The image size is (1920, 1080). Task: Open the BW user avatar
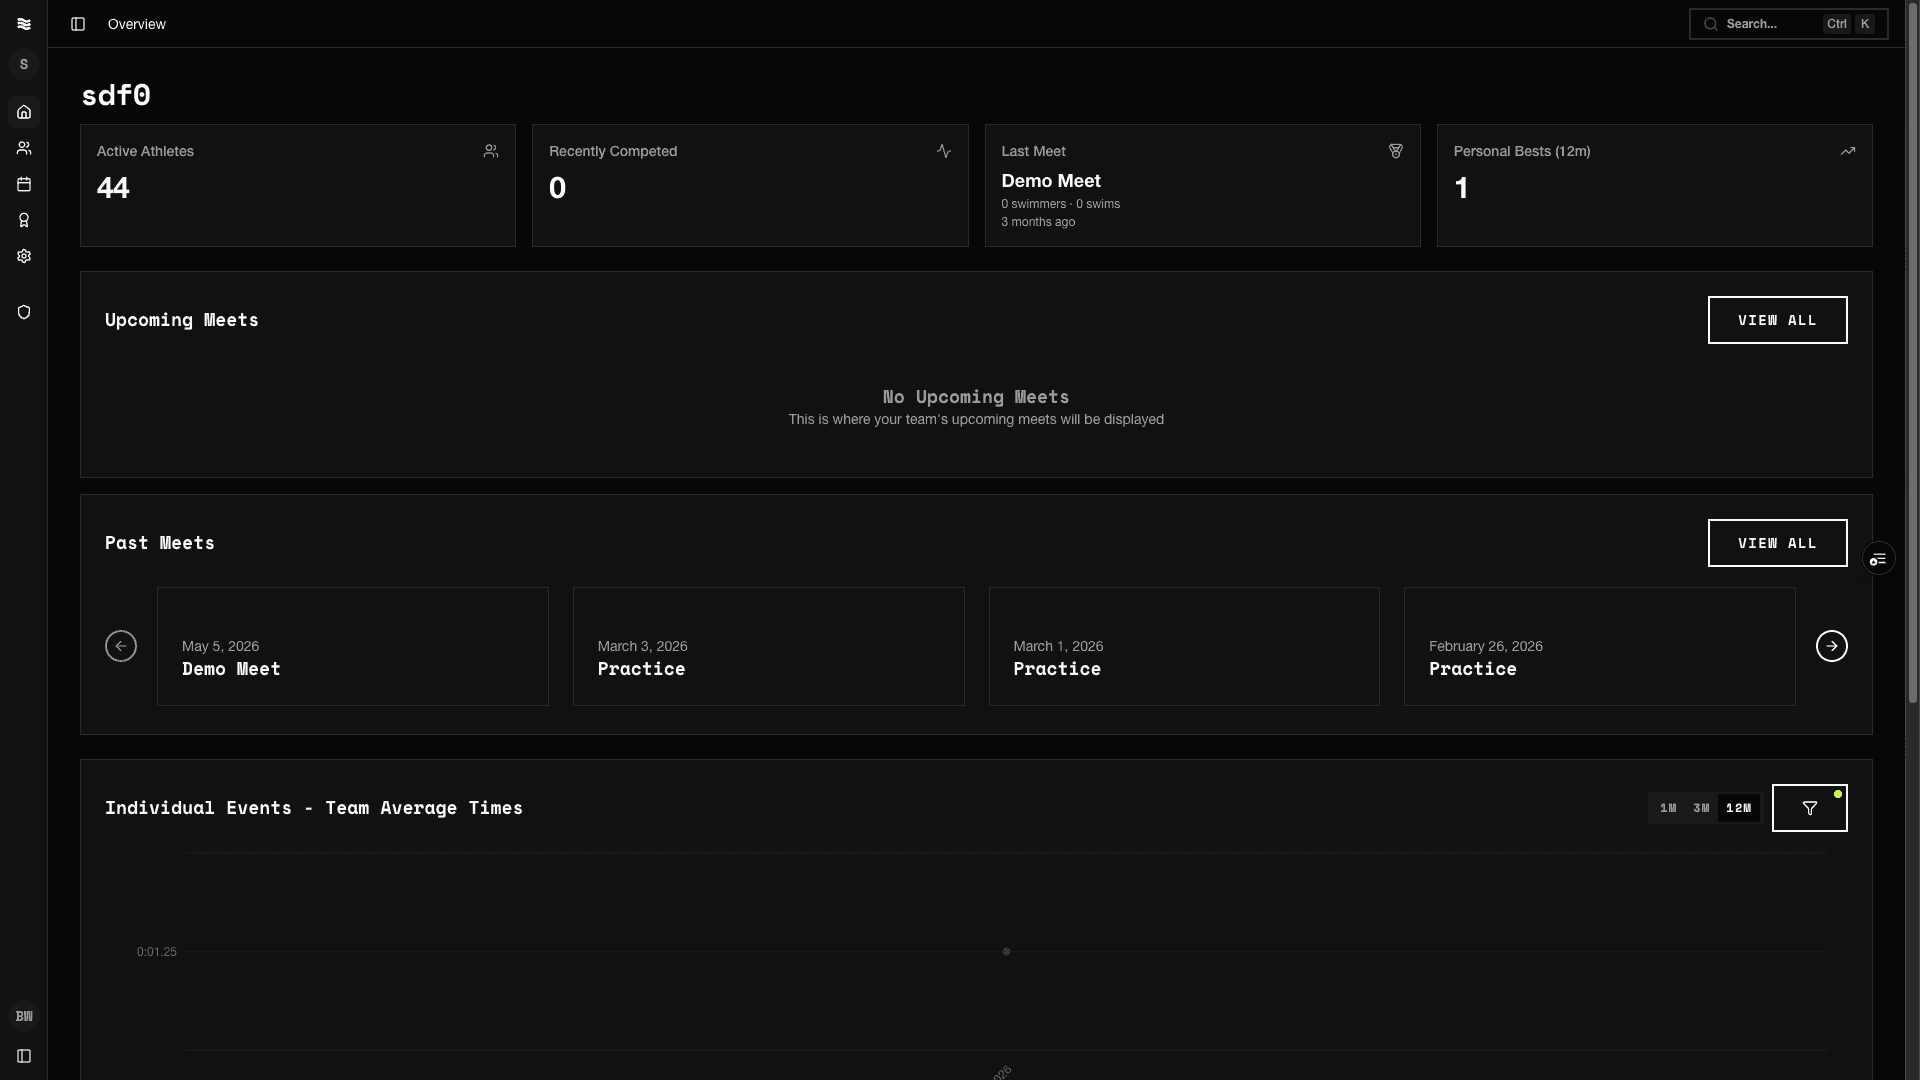pyautogui.click(x=24, y=1016)
